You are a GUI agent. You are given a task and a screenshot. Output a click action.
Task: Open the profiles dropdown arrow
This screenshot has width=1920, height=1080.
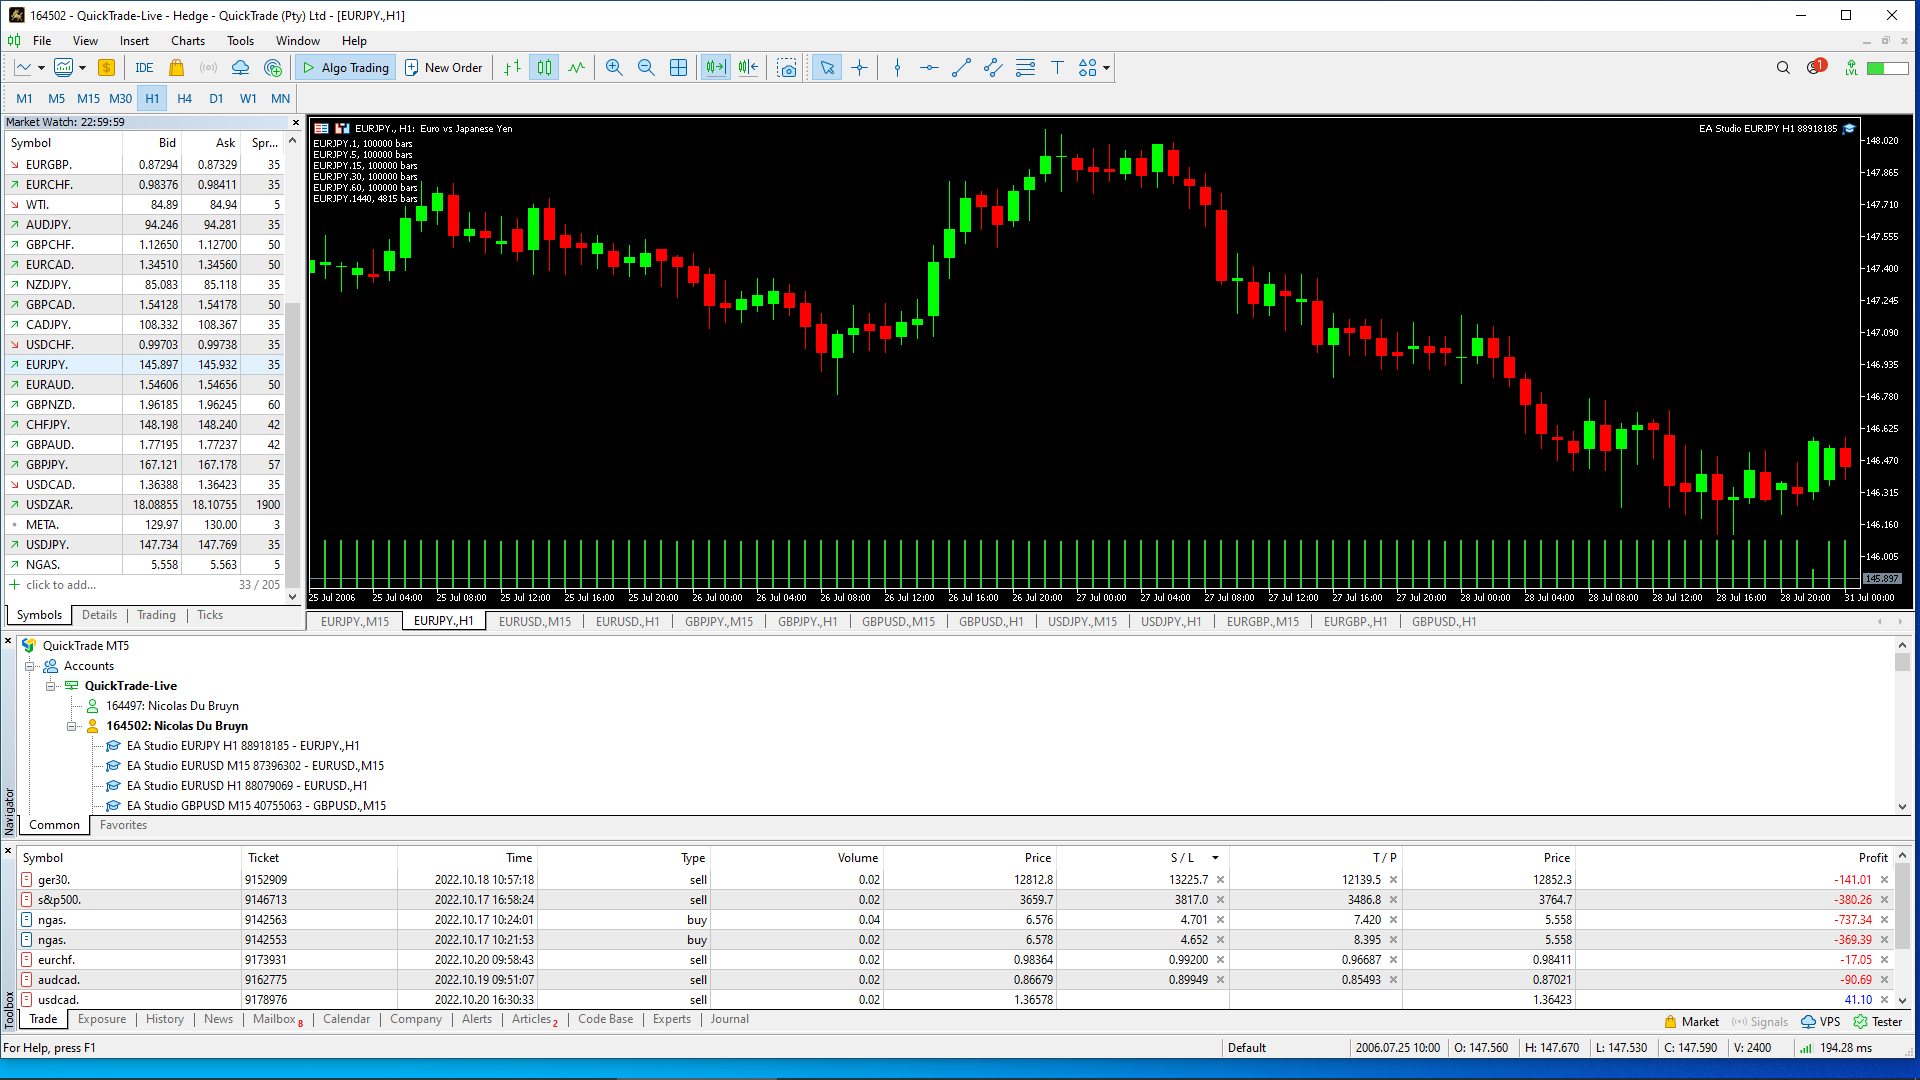tap(82, 68)
